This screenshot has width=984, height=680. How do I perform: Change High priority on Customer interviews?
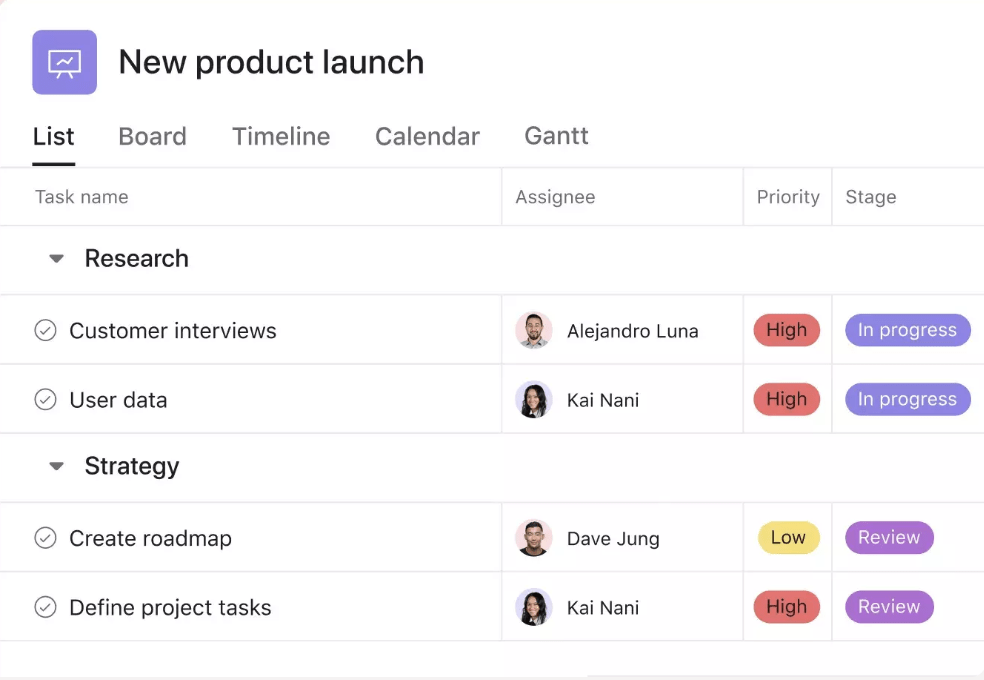(787, 330)
